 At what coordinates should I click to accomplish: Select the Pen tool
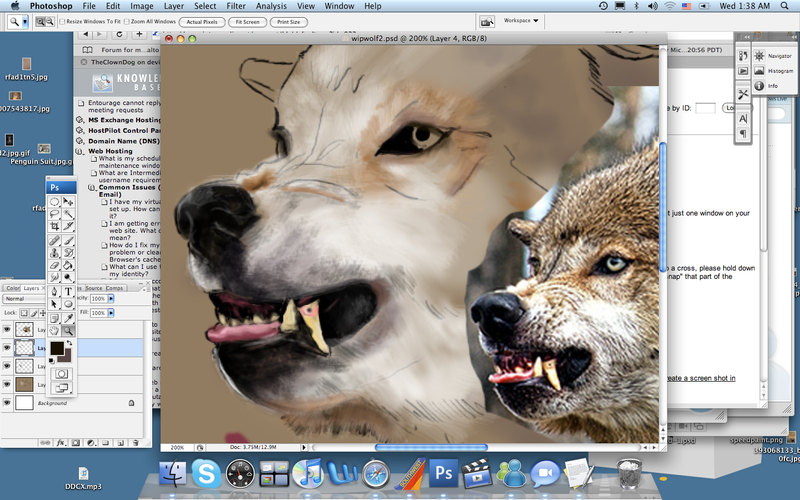pos(55,291)
